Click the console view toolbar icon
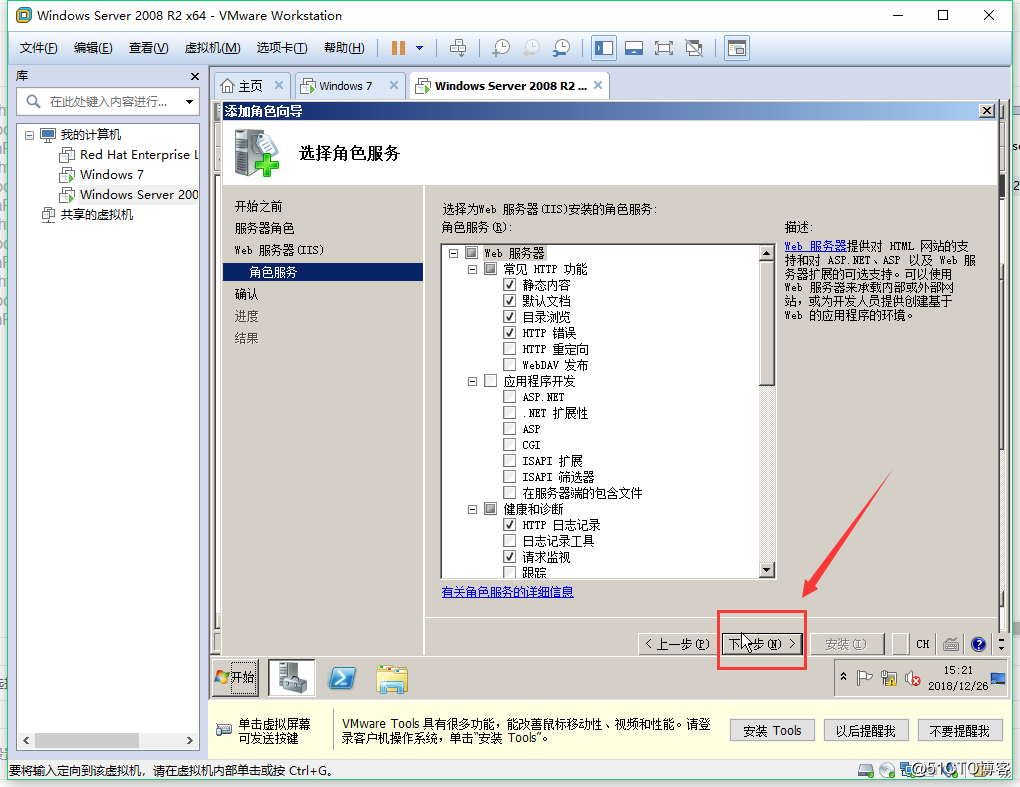Viewport: 1020px width, 787px height. pos(737,48)
